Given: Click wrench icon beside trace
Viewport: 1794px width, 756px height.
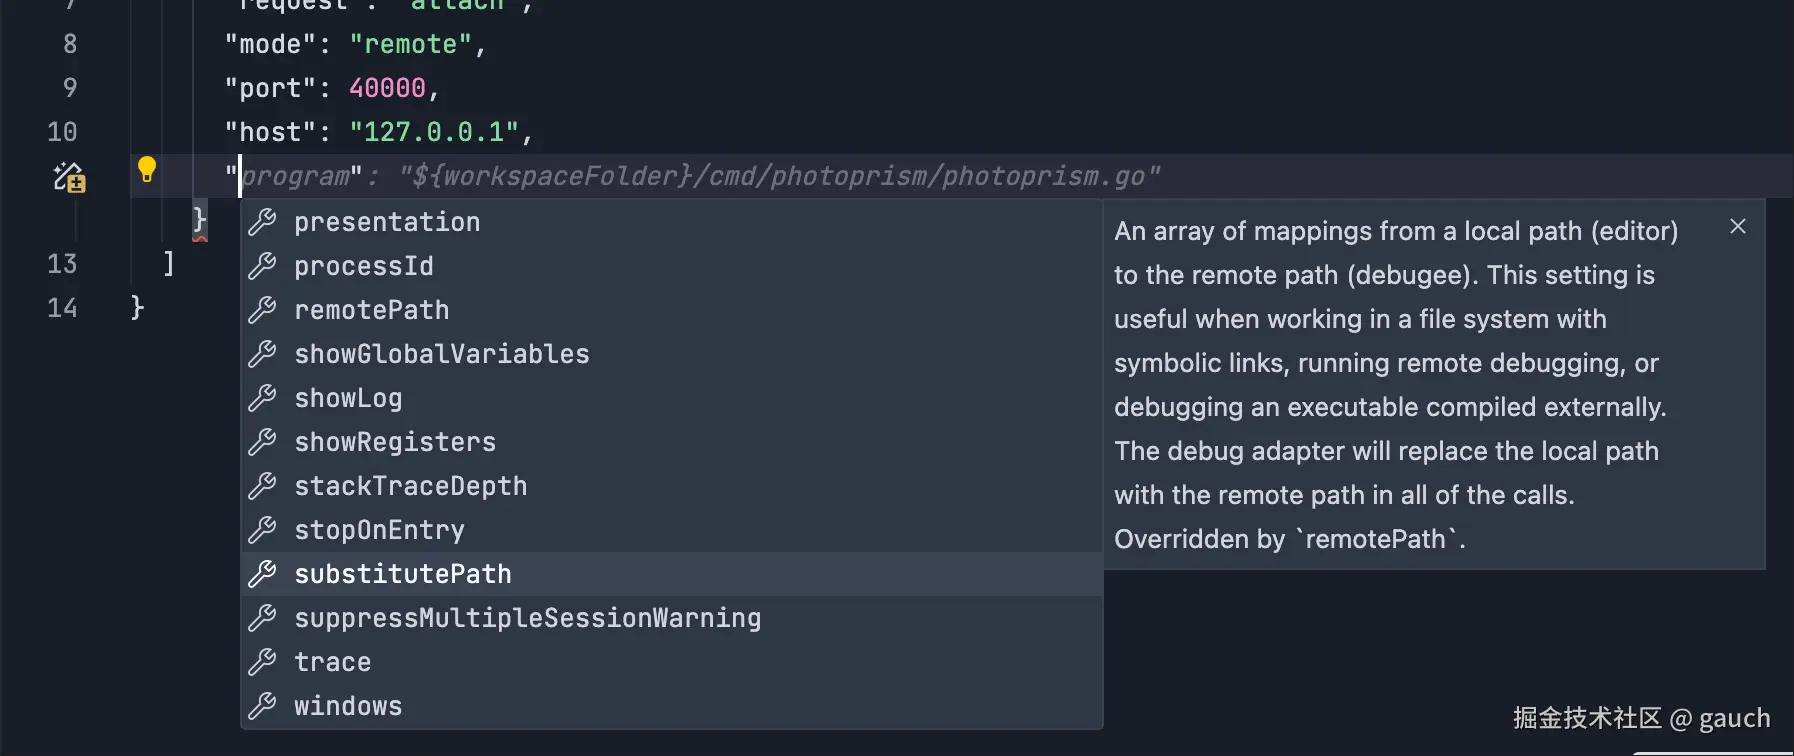Looking at the screenshot, I should 262,662.
